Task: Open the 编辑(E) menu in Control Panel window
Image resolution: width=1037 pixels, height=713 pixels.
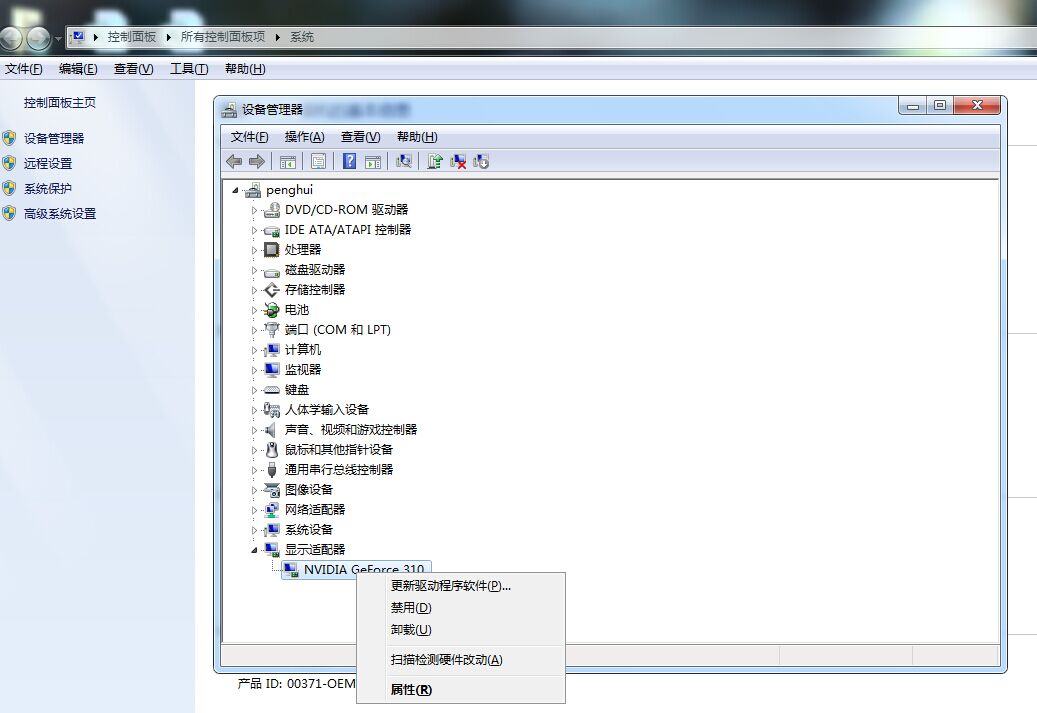Action: (x=78, y=69)
